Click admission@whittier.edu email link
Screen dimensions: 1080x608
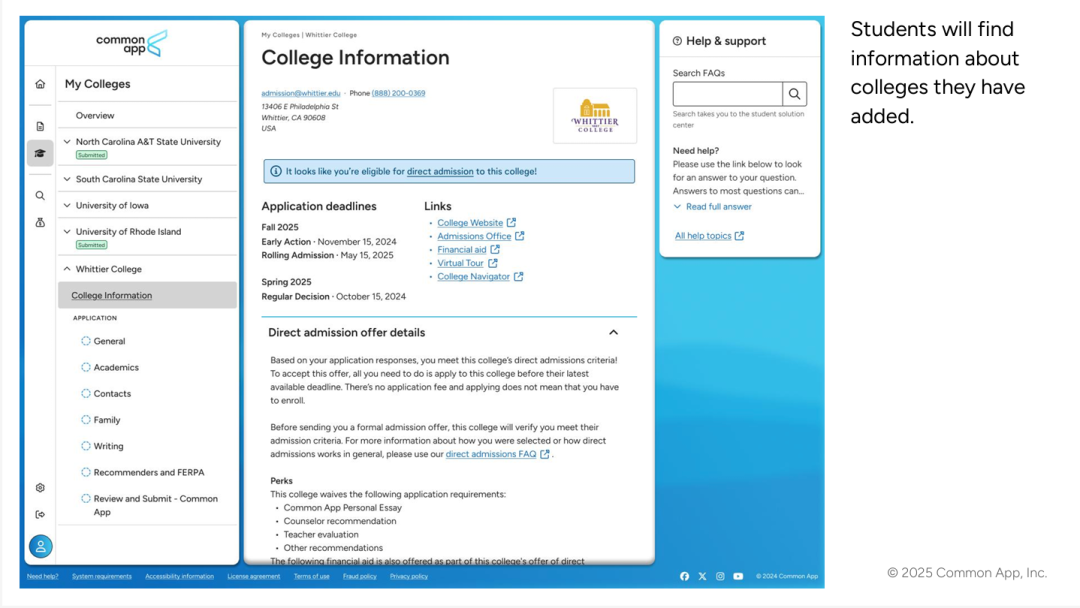click(x=300, y=93)
